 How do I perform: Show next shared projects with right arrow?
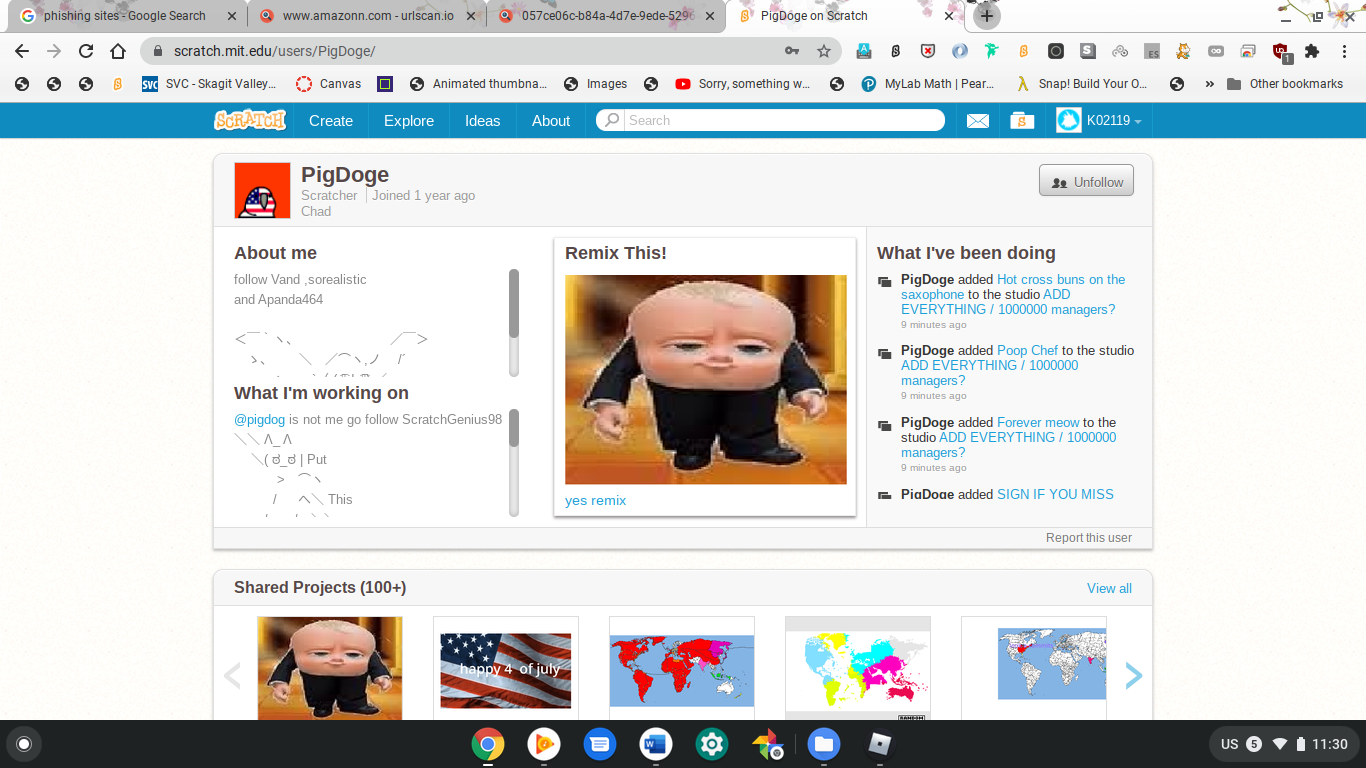(1133, 676)
